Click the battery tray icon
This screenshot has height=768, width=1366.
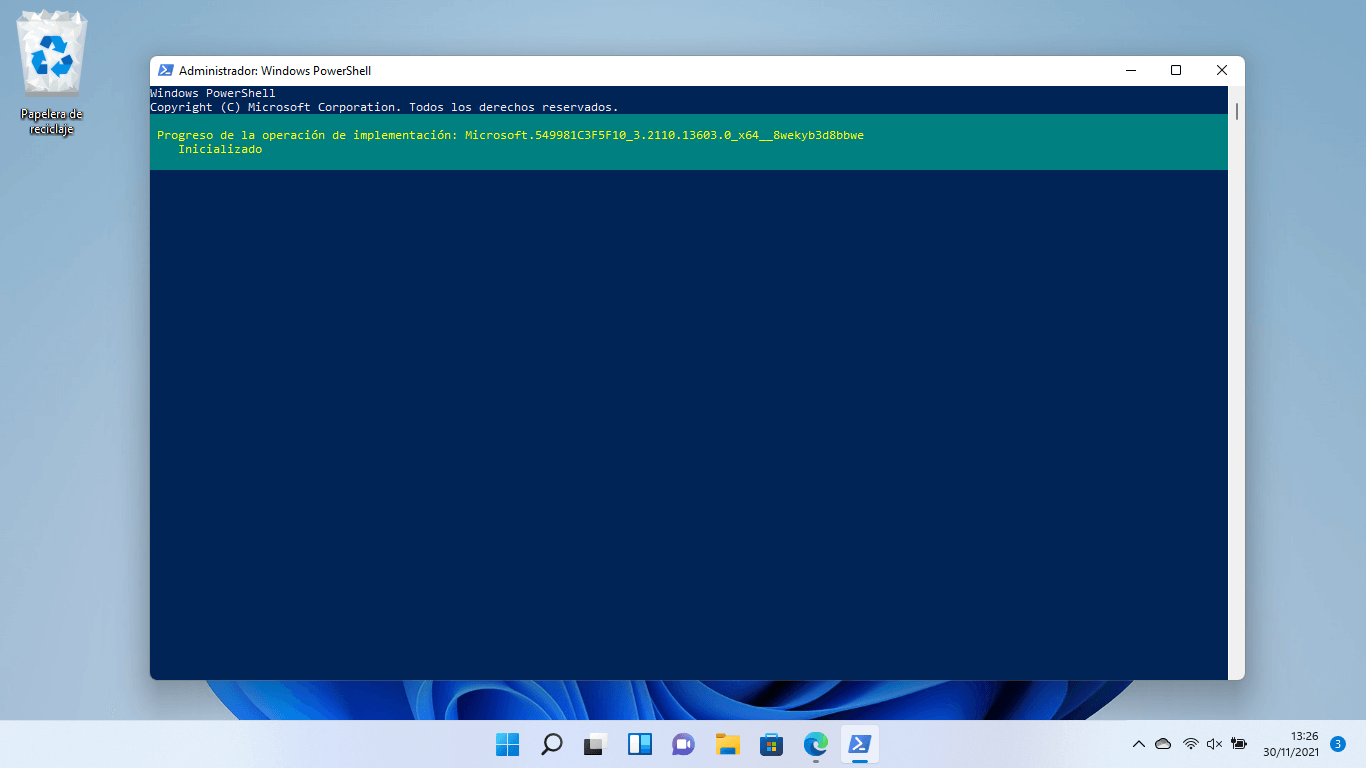[1239, 744]
